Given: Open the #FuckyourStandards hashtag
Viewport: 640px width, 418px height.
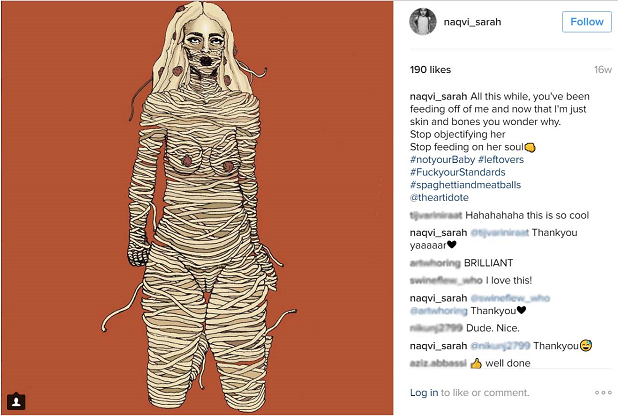Looking at the screenshot, I should [x=458, y=172].
